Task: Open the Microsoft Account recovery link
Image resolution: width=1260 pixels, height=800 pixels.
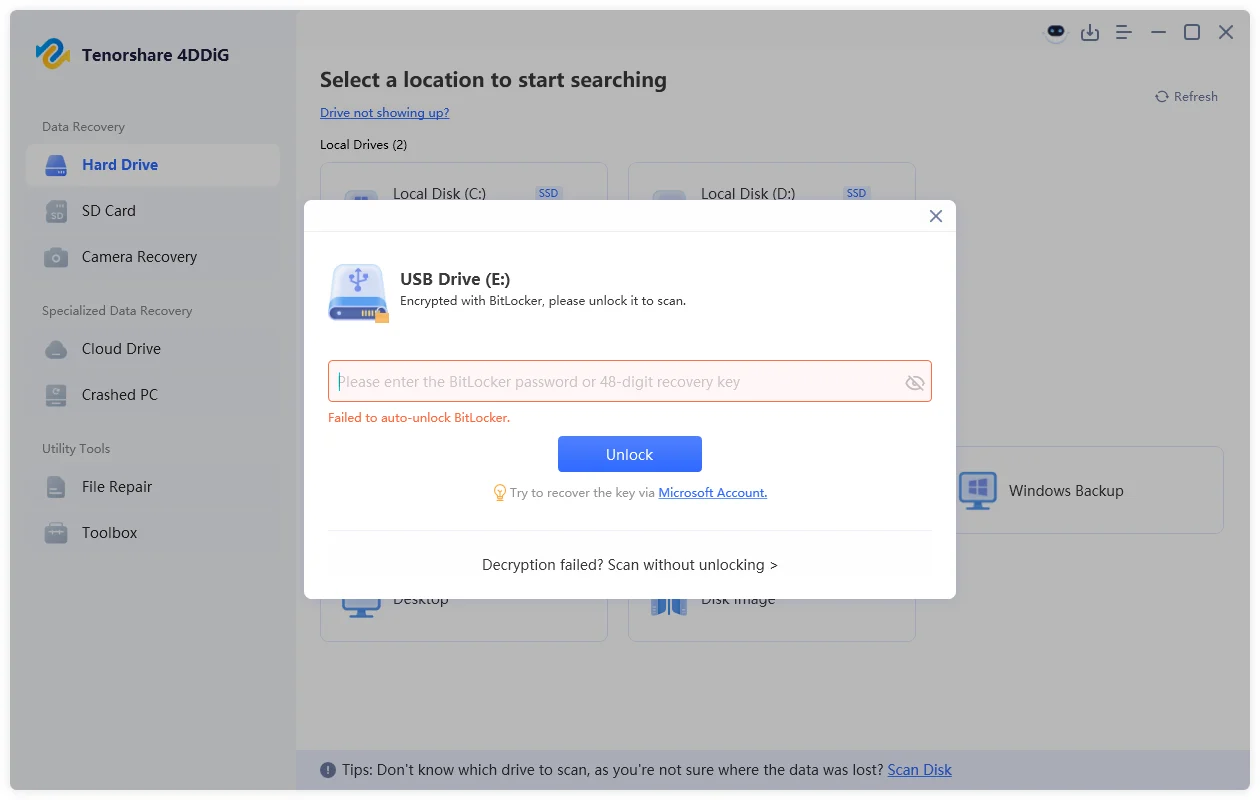Action: point(712,492)
